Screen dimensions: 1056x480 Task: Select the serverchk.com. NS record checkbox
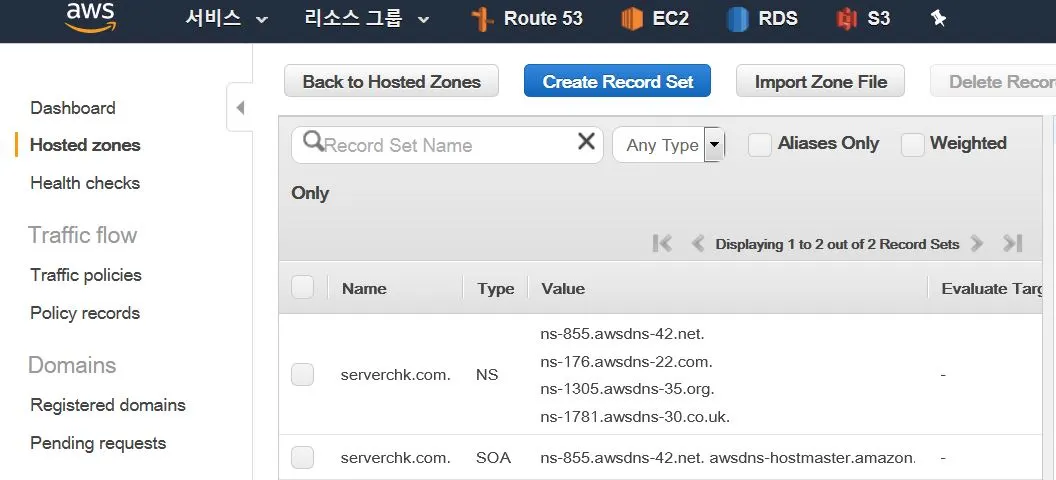click(302, 374)
